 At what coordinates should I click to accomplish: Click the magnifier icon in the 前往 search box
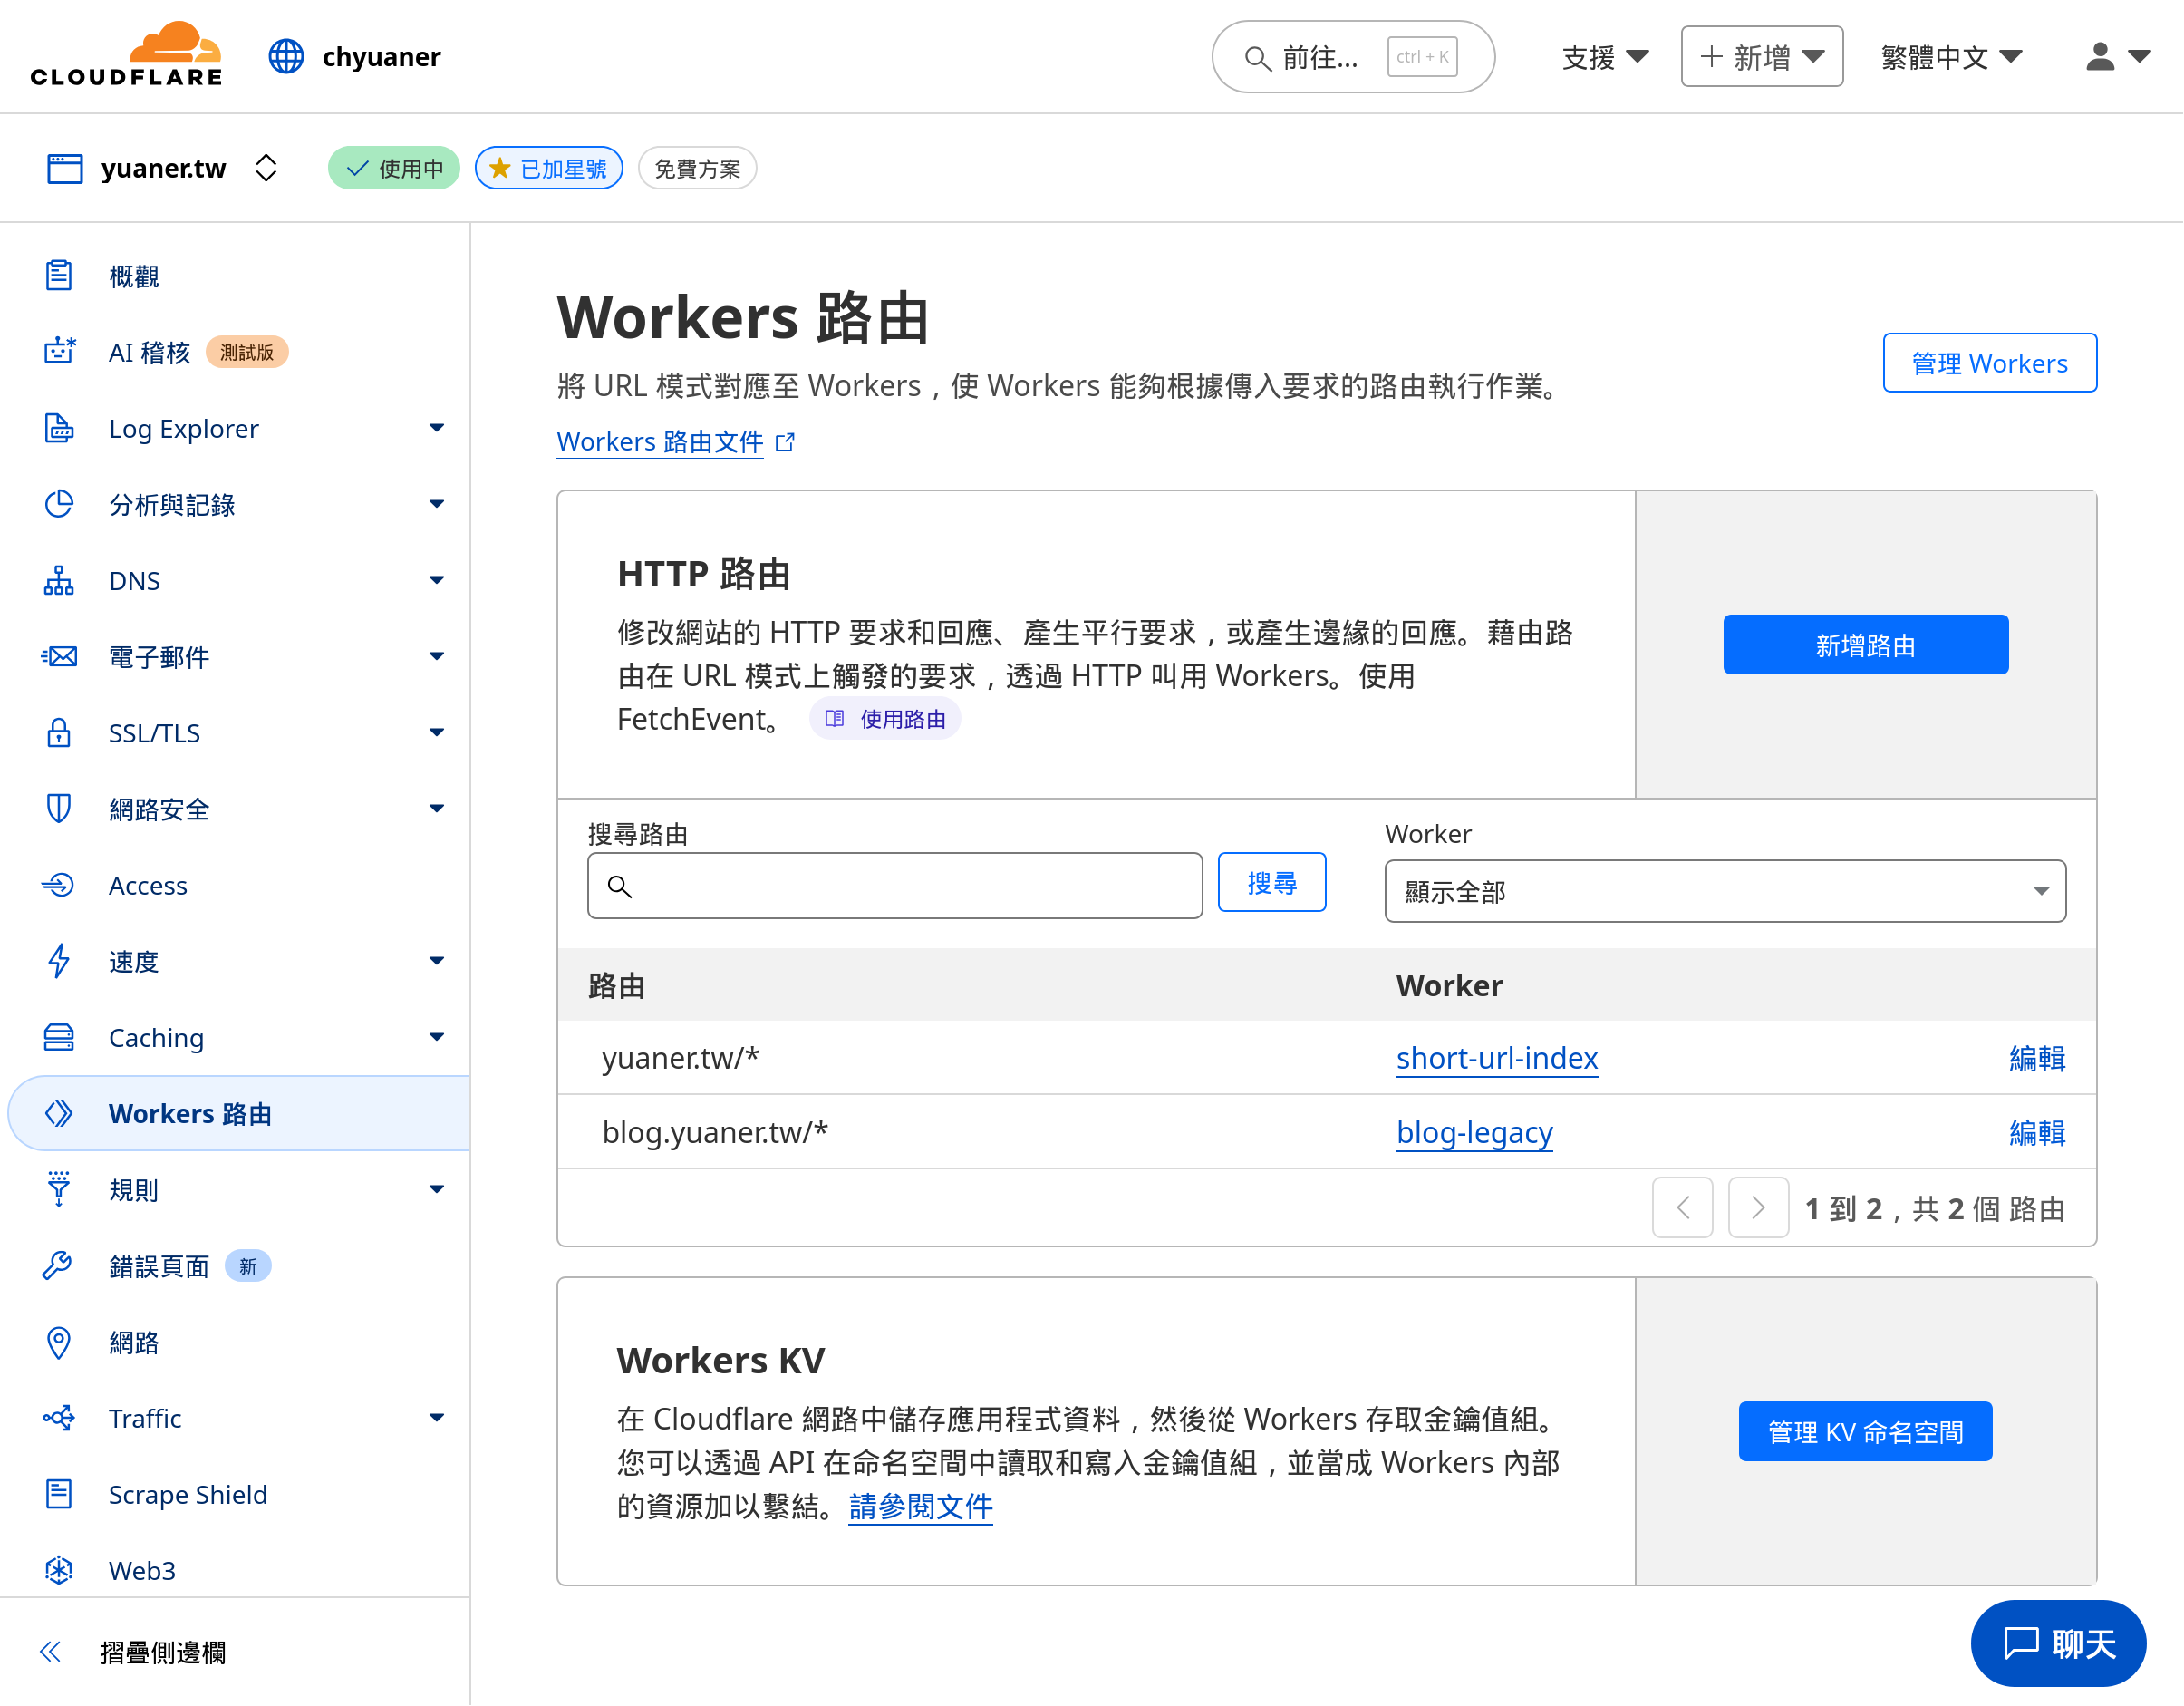1257,58
